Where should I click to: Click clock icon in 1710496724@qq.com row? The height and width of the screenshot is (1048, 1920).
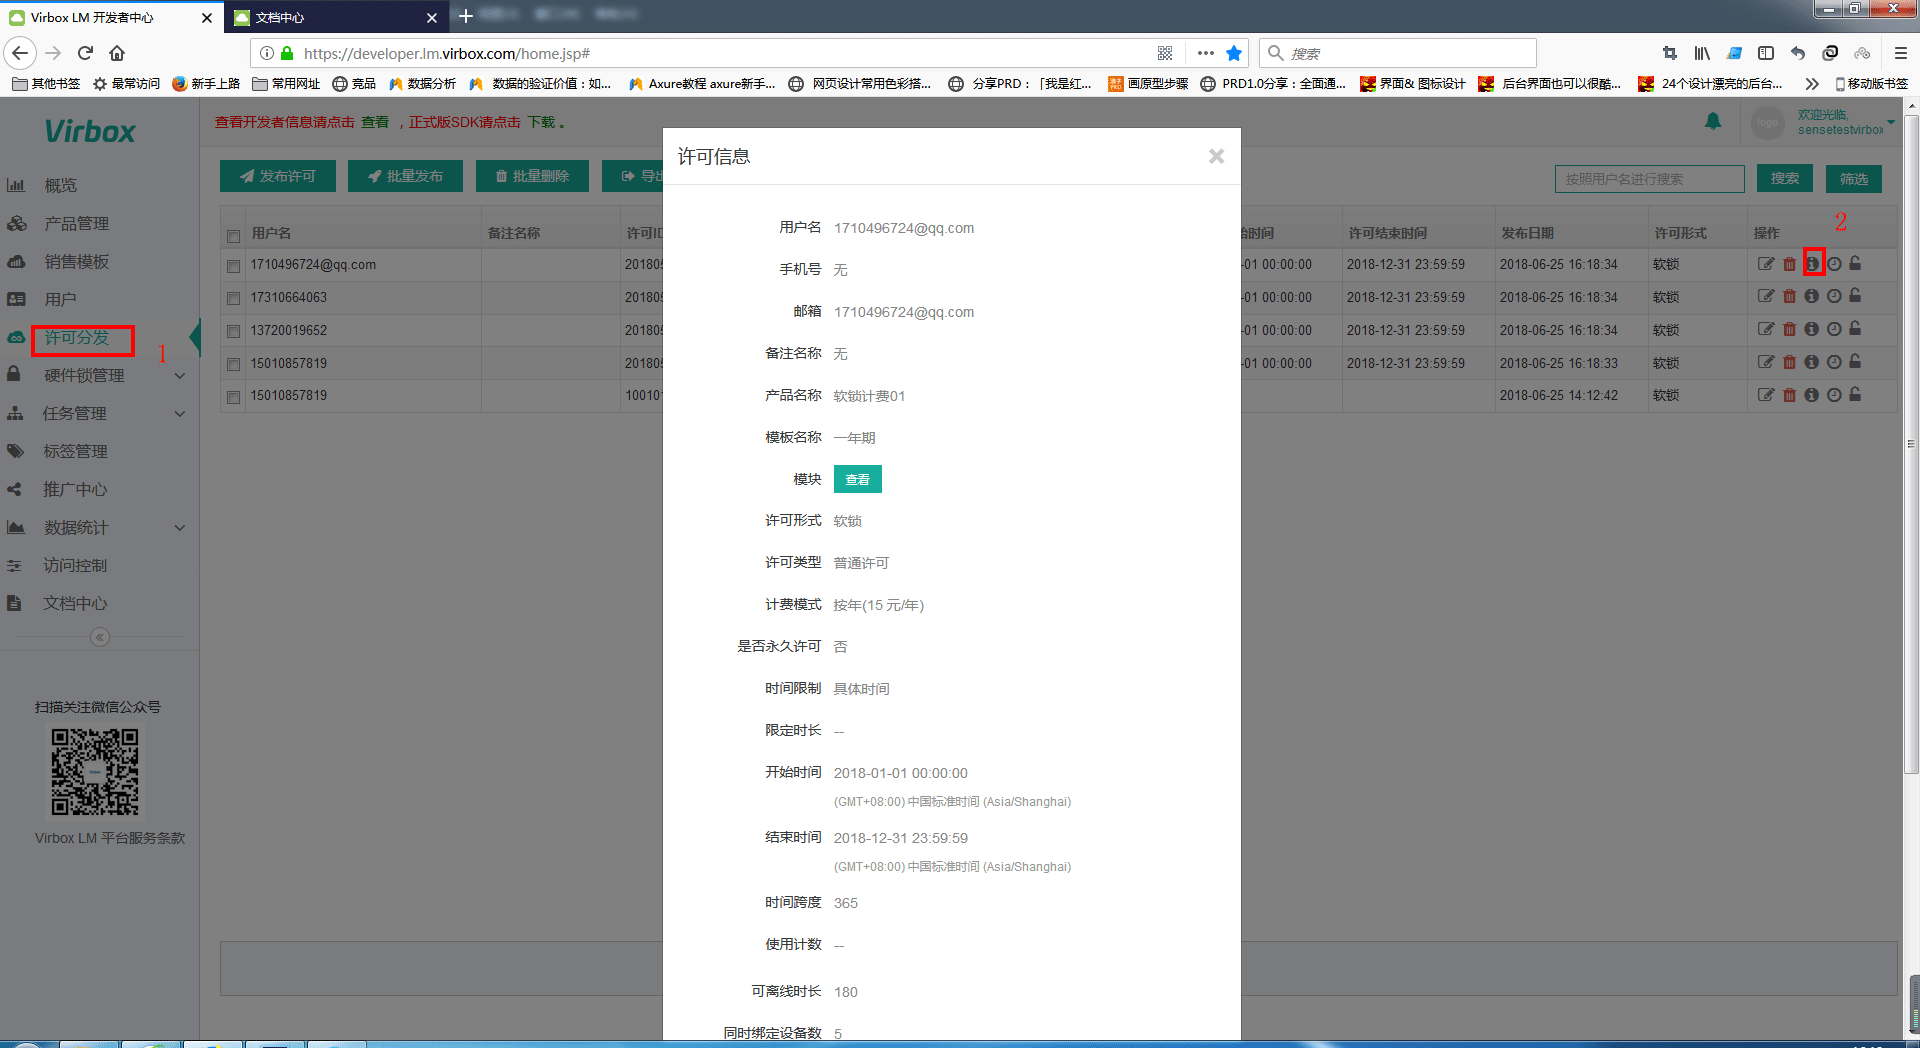point(1834,264)
